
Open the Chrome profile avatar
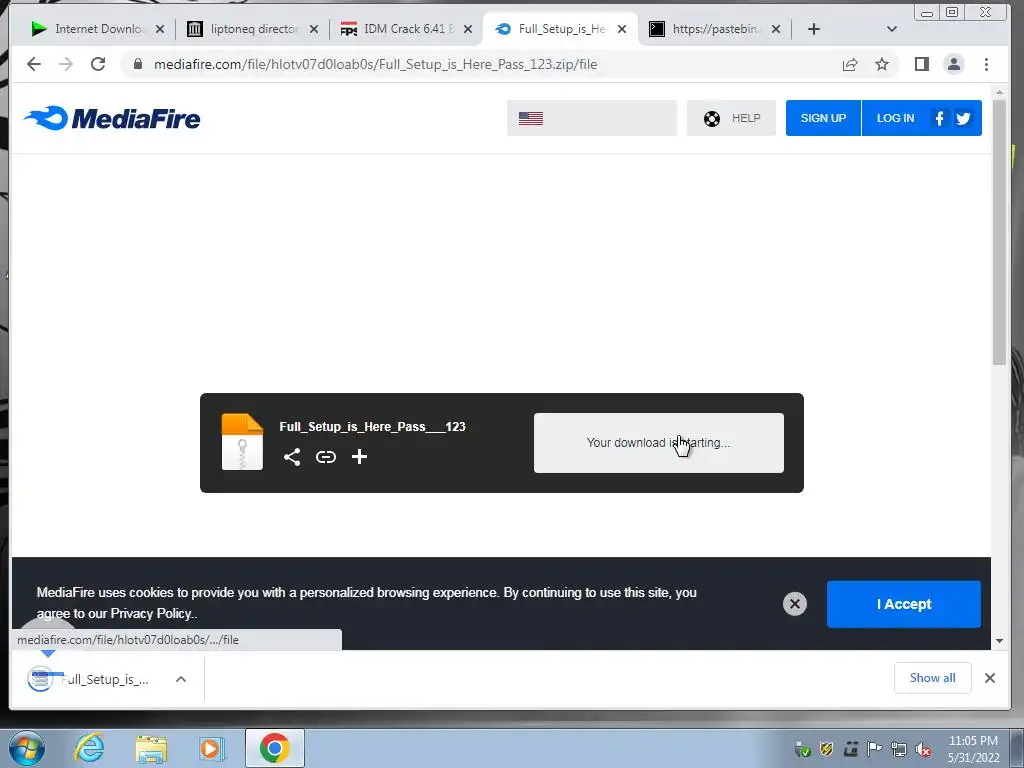tap(953, 64)
